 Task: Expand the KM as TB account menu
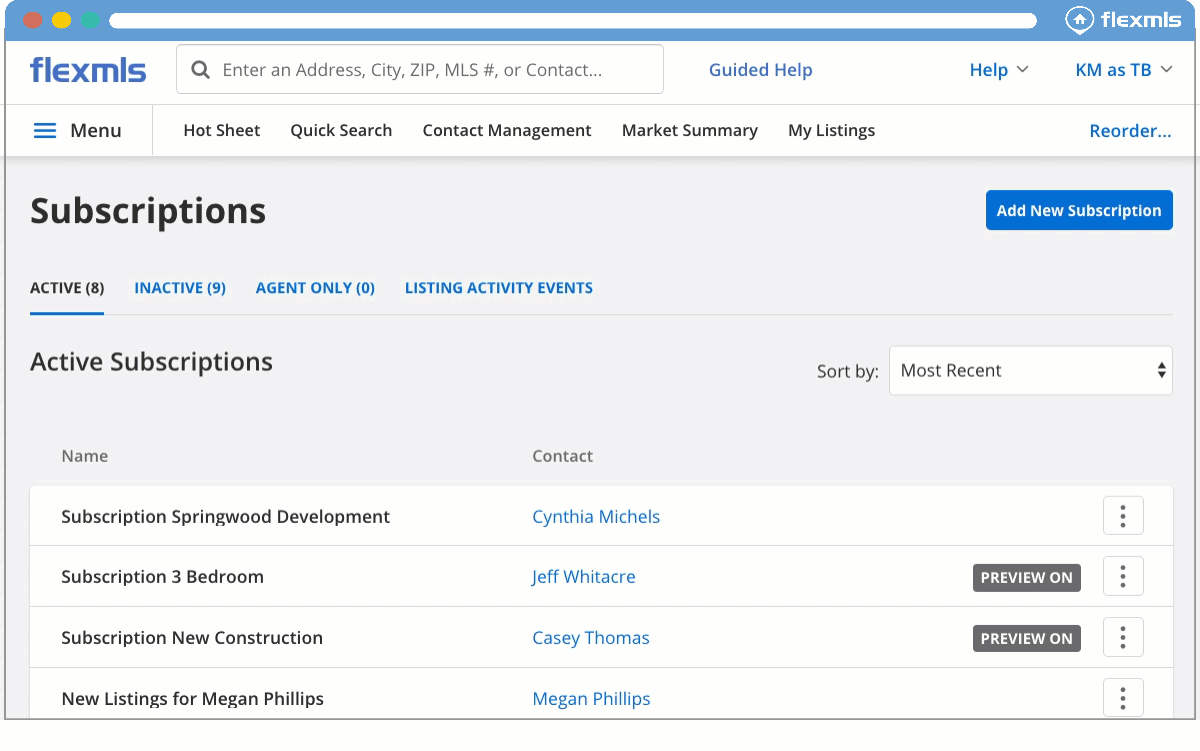pyautogui.click(x=1123, y=70)
